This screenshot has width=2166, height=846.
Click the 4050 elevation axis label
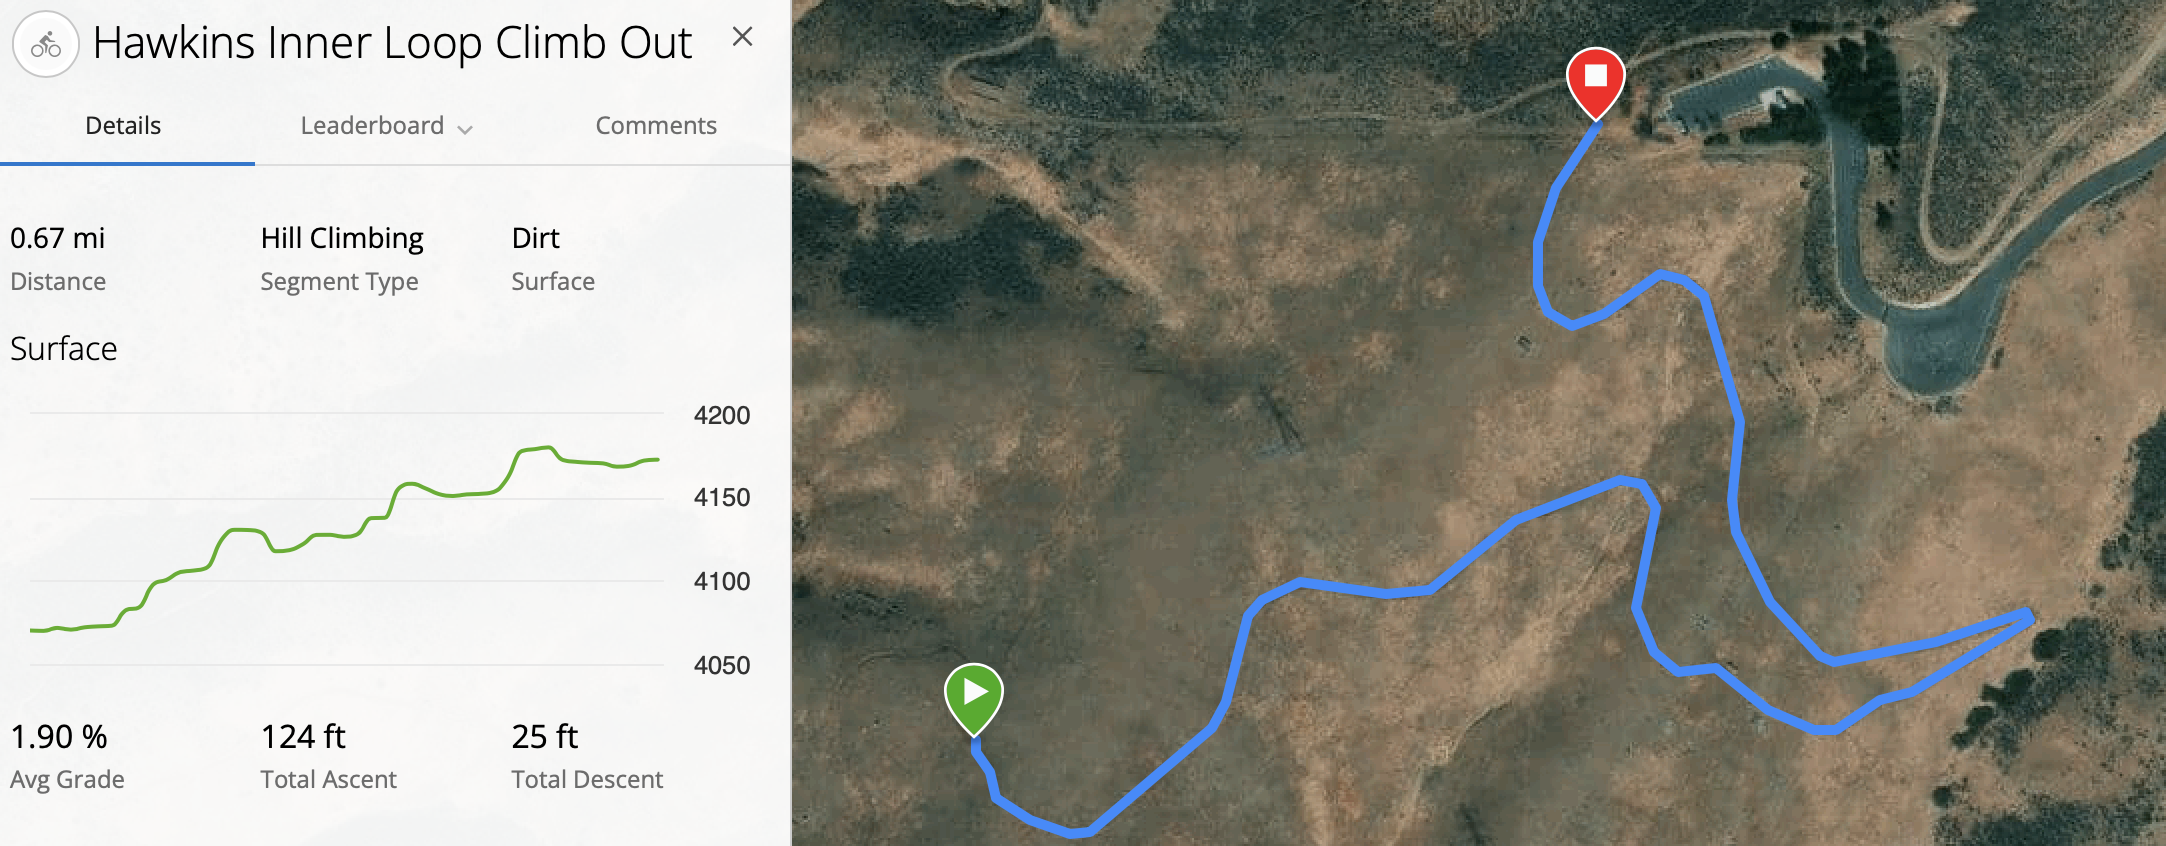[x=722, y=665]
